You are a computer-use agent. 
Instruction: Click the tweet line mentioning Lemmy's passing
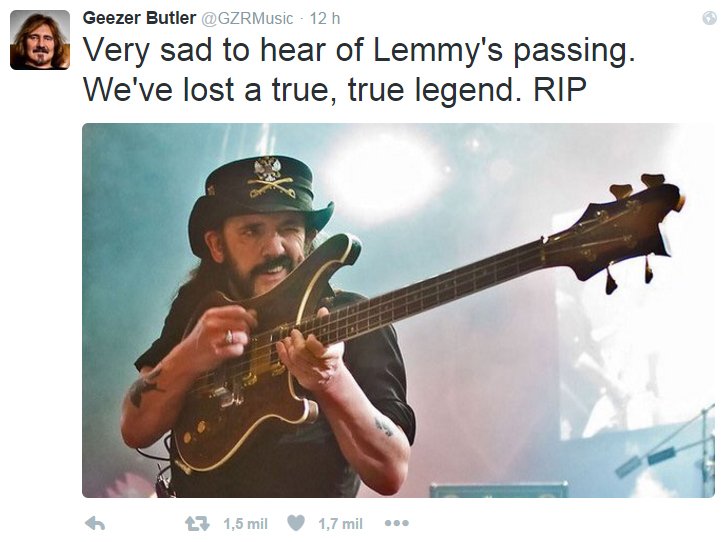359,50
